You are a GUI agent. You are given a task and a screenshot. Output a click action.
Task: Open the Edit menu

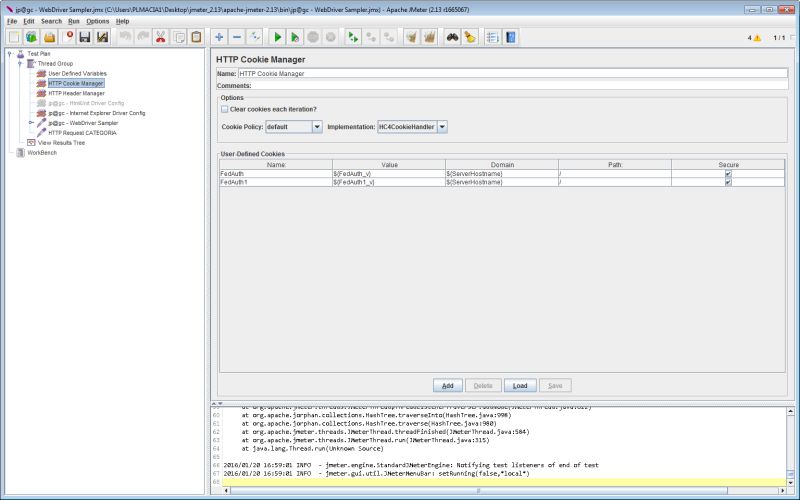click(x=29, y=21)
